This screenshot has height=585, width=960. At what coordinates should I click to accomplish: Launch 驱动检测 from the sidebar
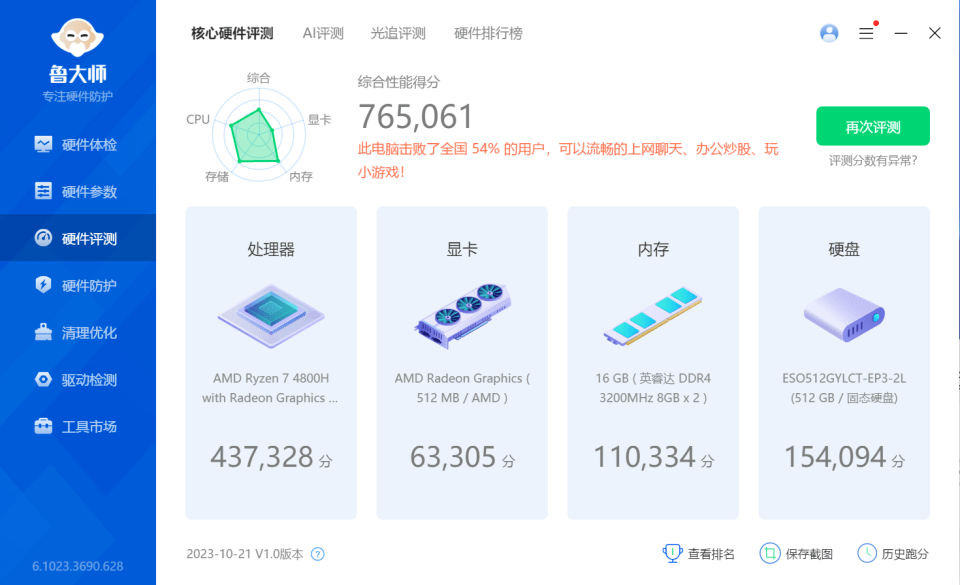pyautogui.click(x=77, y=379)
